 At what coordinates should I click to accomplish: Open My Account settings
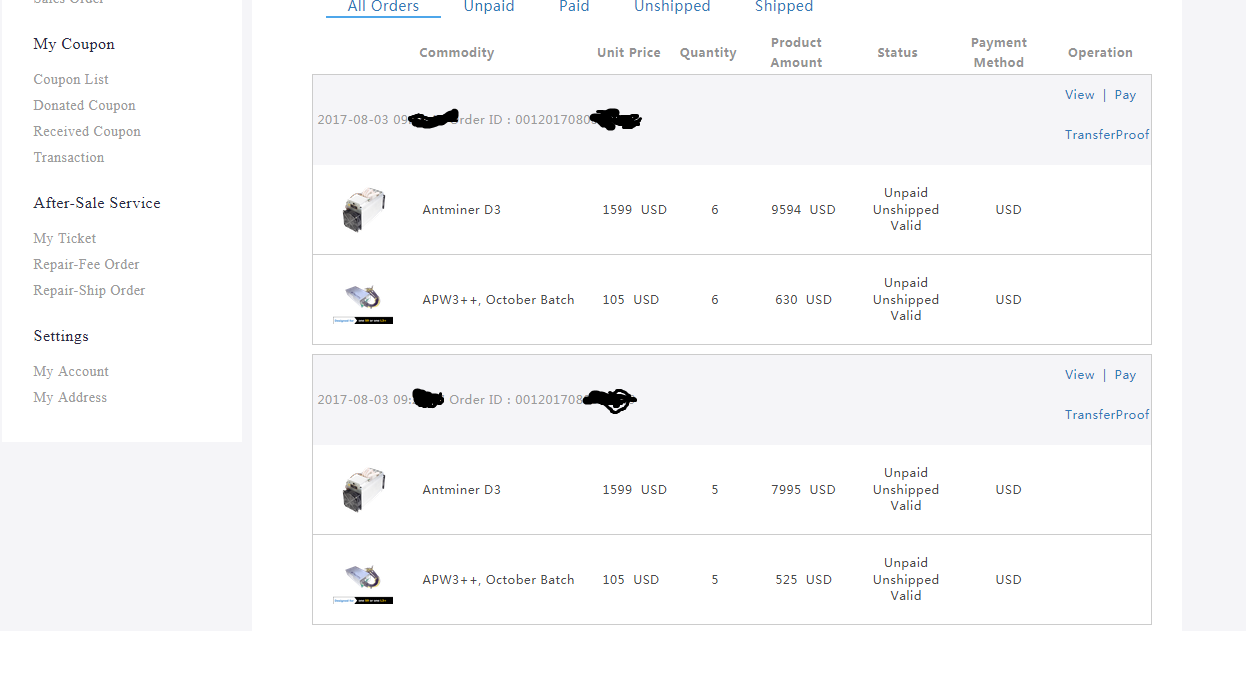tap(71, 371)
